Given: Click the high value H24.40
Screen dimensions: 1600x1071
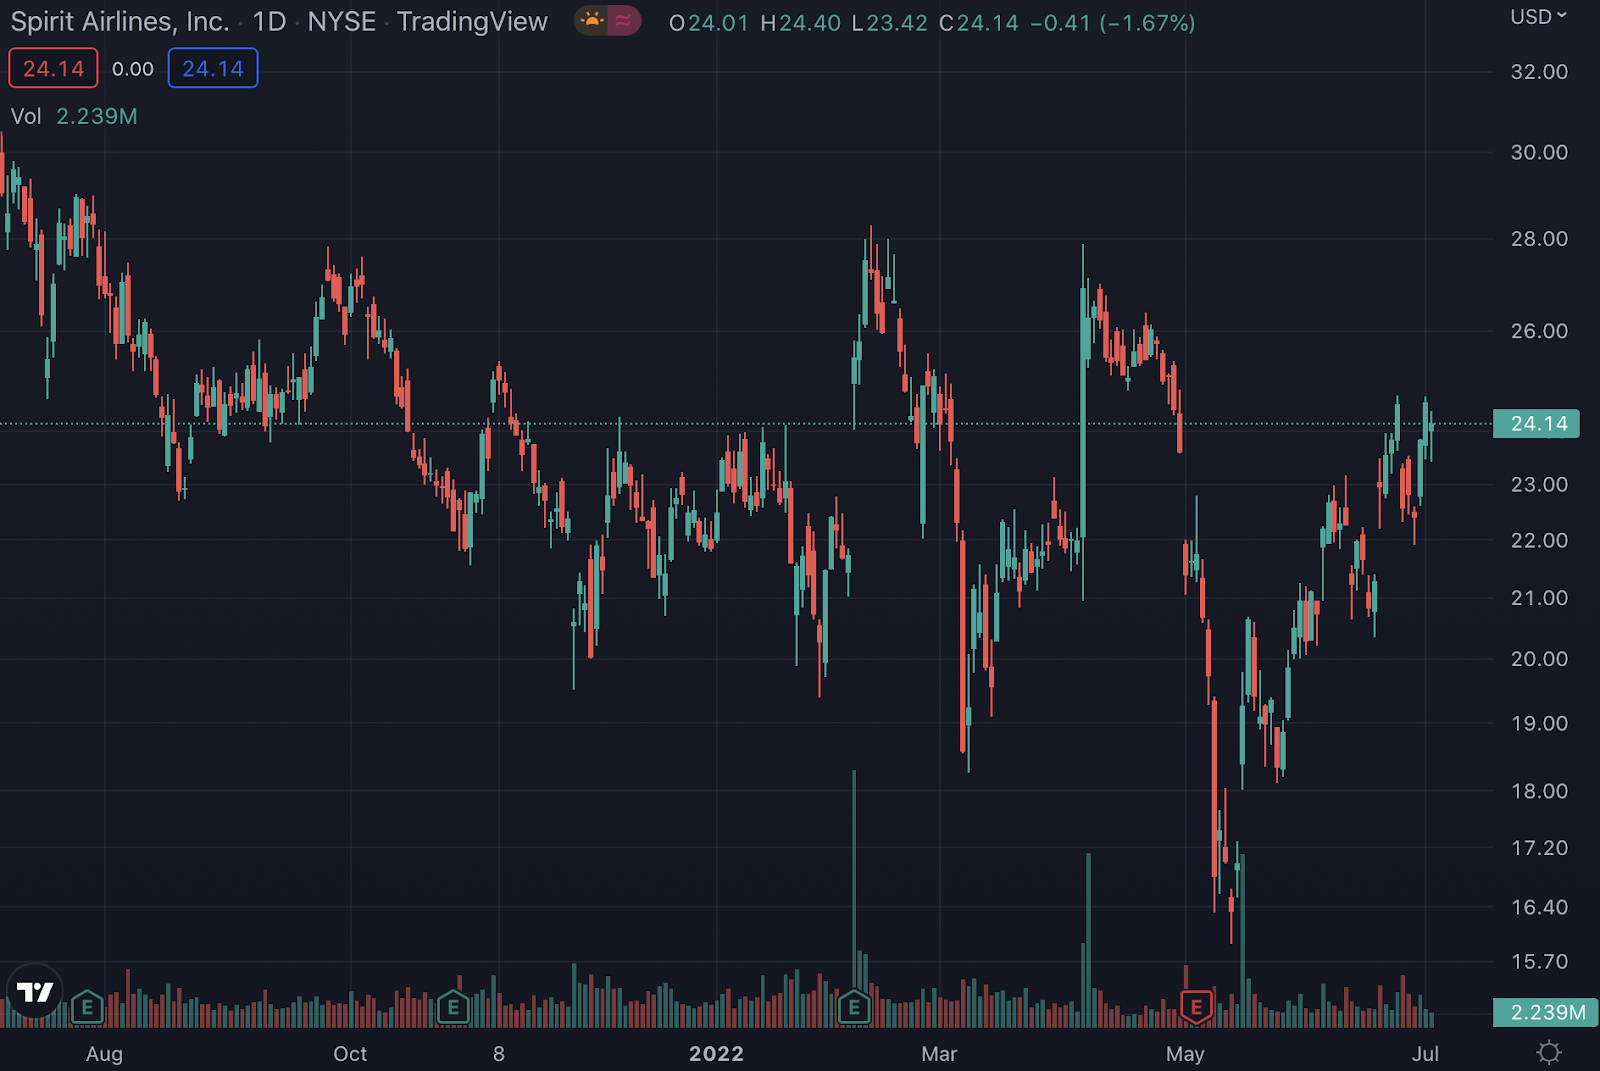Looking at the screenshot, I should (x=801, y=23).
